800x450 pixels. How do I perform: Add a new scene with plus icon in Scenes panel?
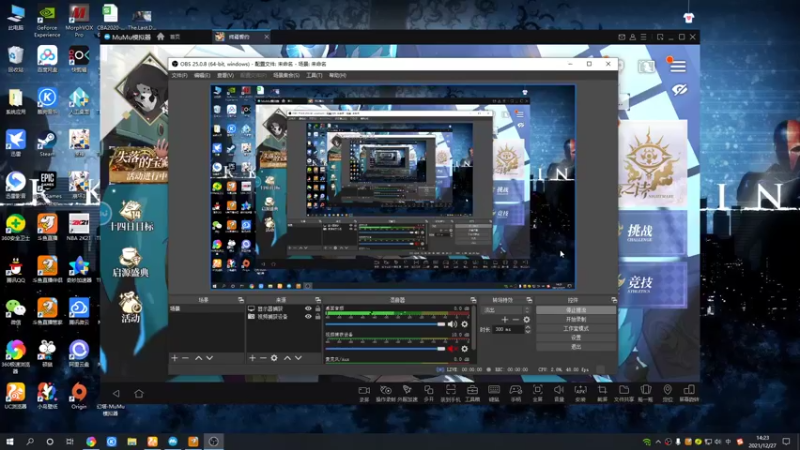[174, 358]
